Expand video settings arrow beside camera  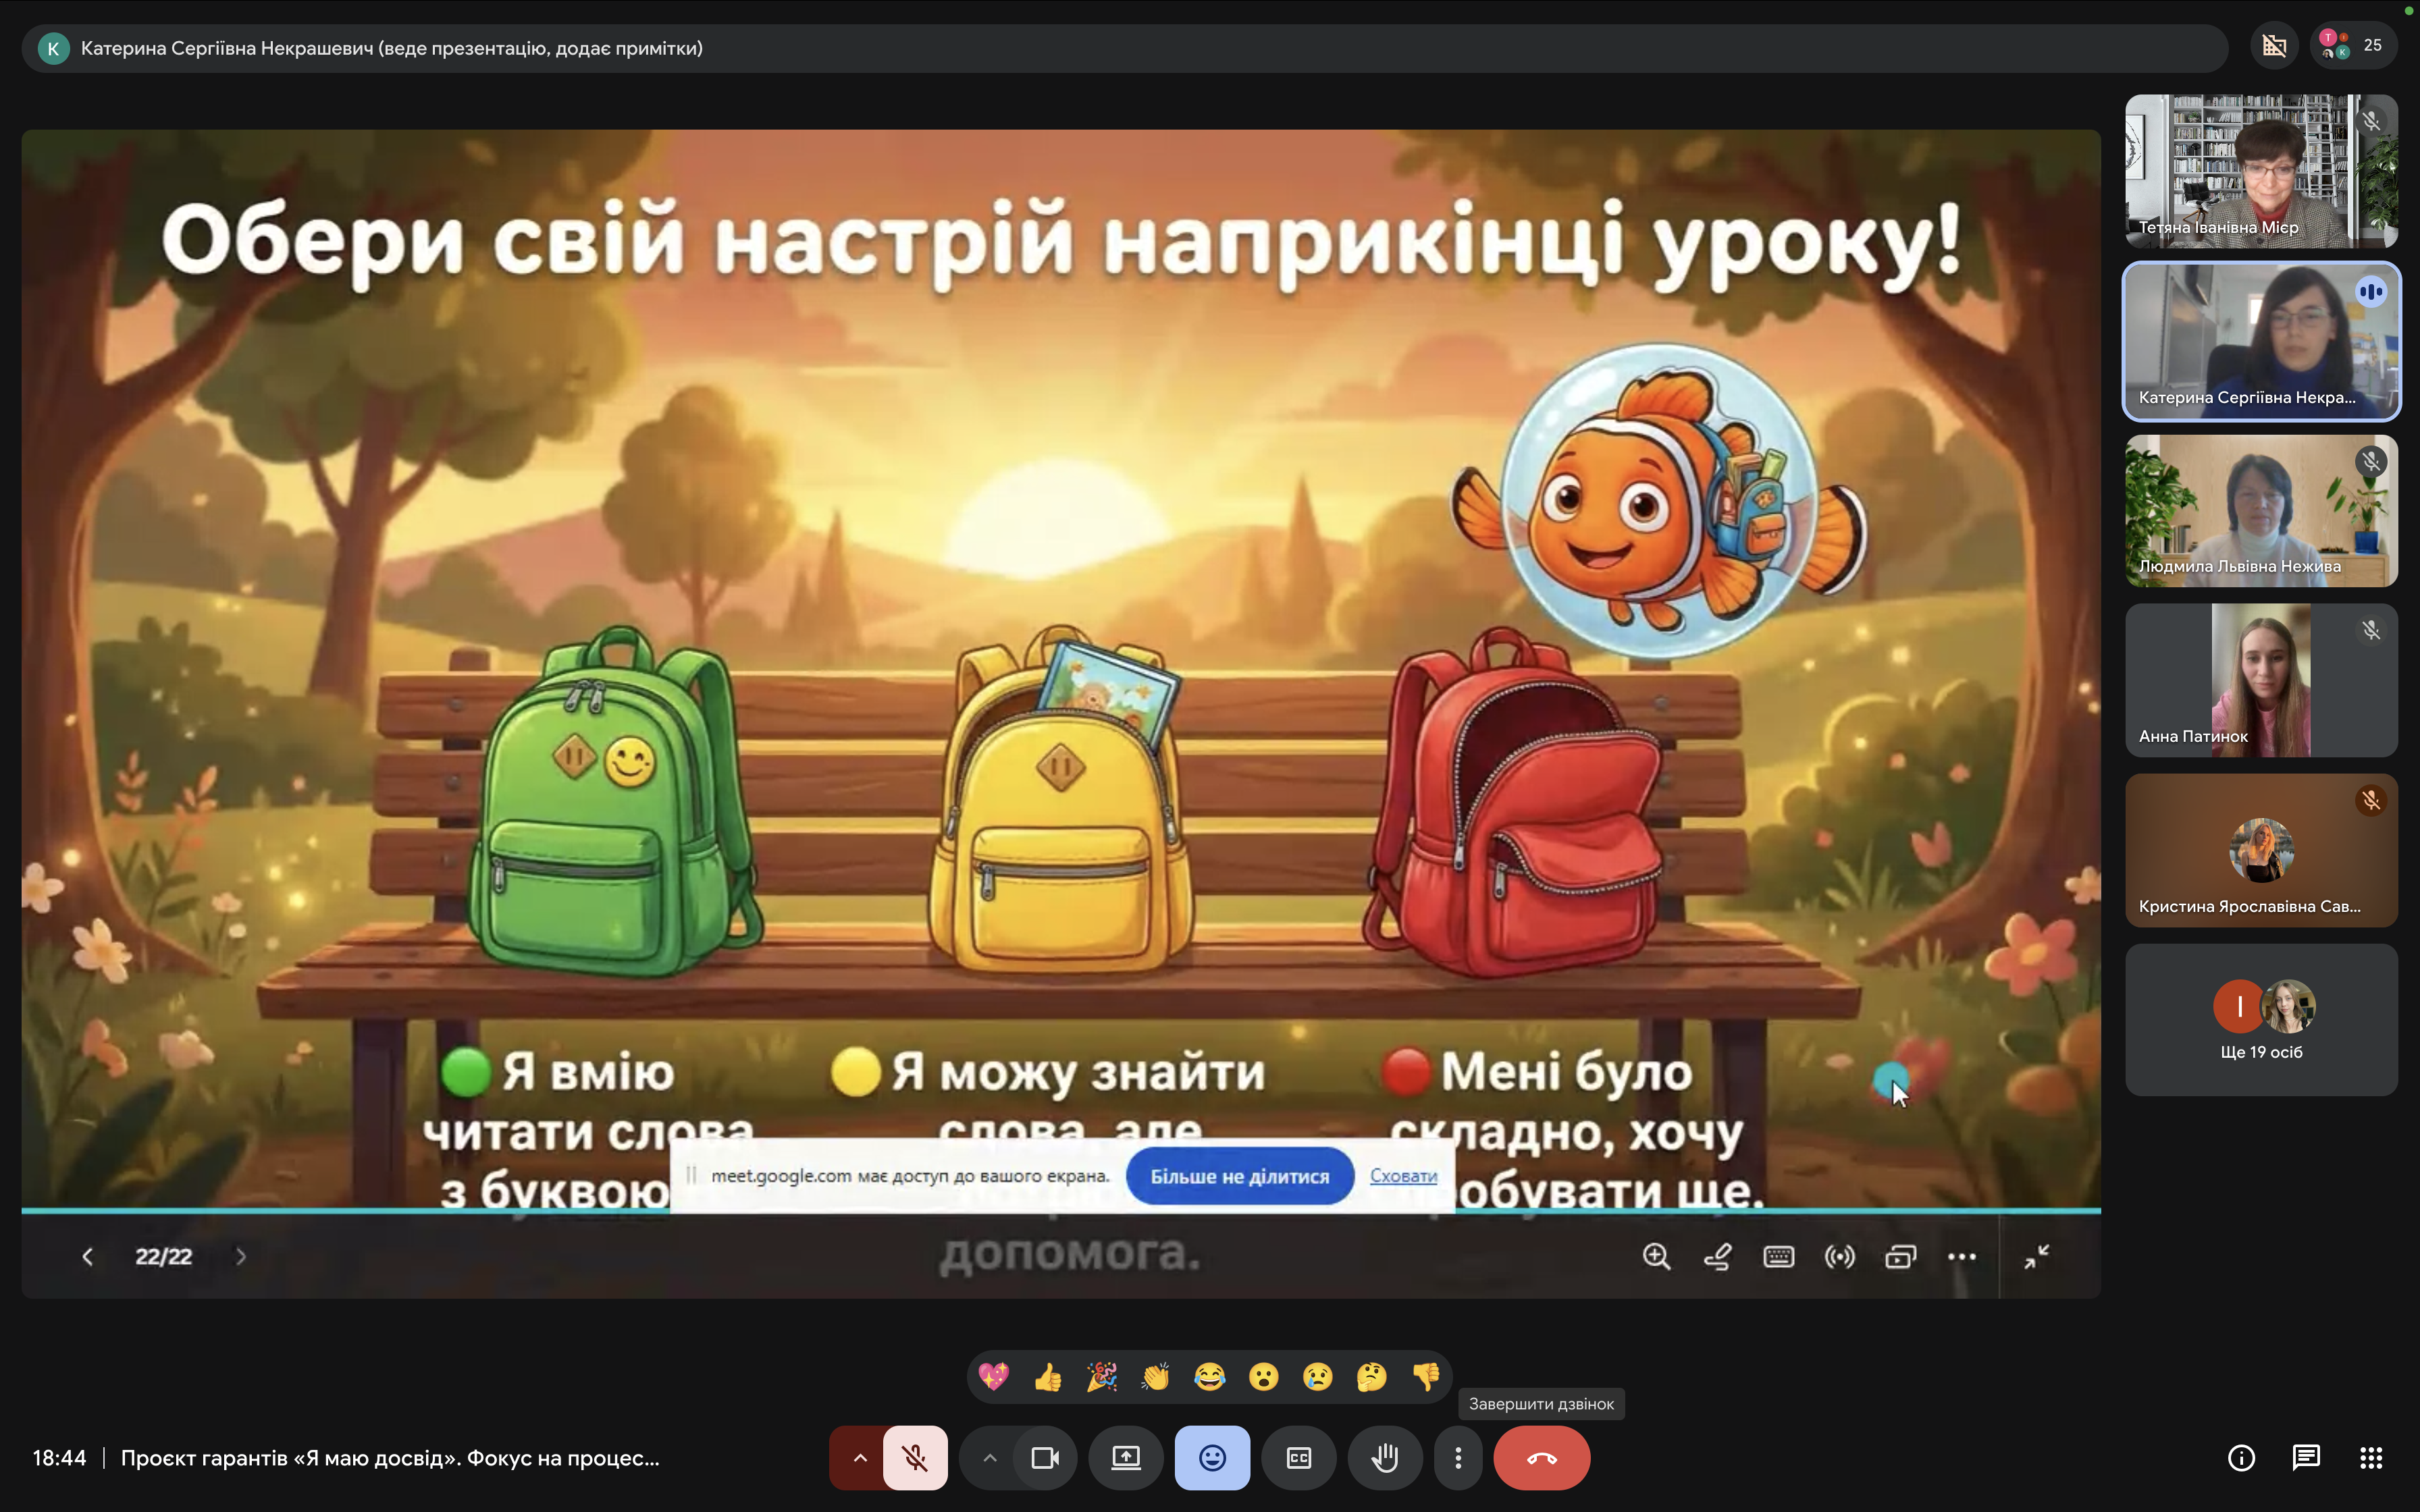(989, 1458)
